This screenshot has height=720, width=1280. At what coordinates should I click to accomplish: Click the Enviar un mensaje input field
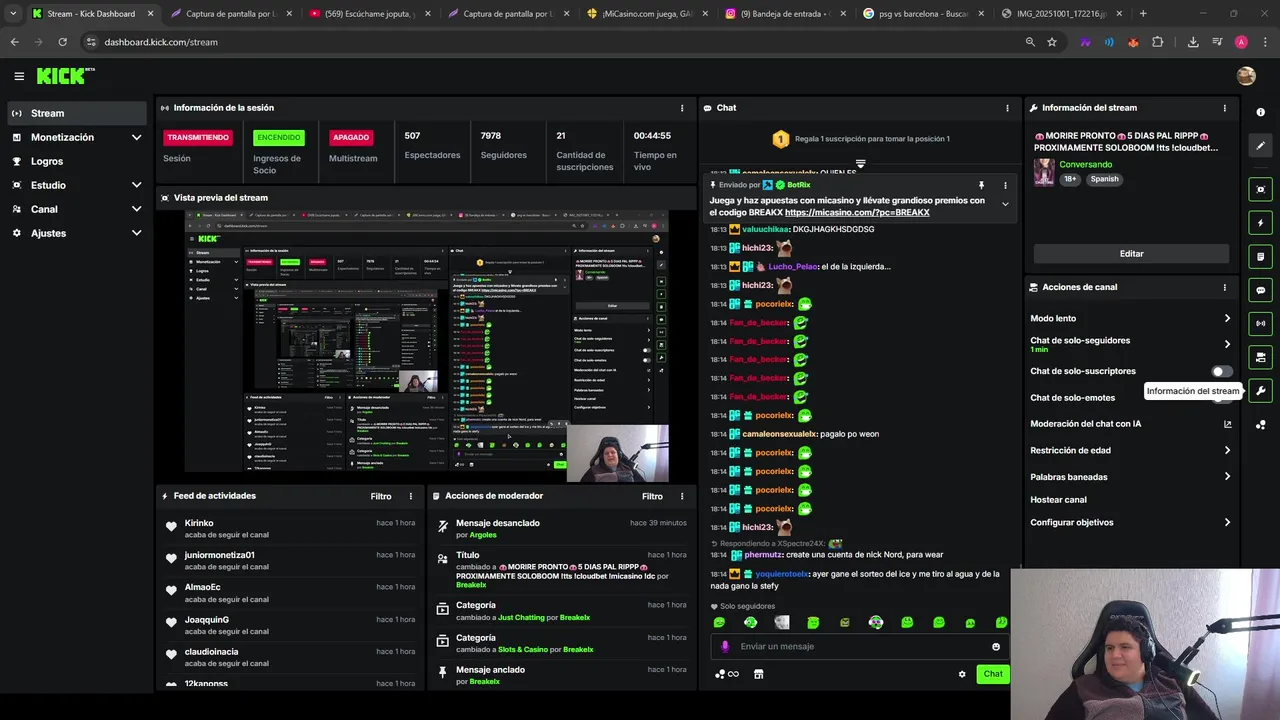click(860, 646)
